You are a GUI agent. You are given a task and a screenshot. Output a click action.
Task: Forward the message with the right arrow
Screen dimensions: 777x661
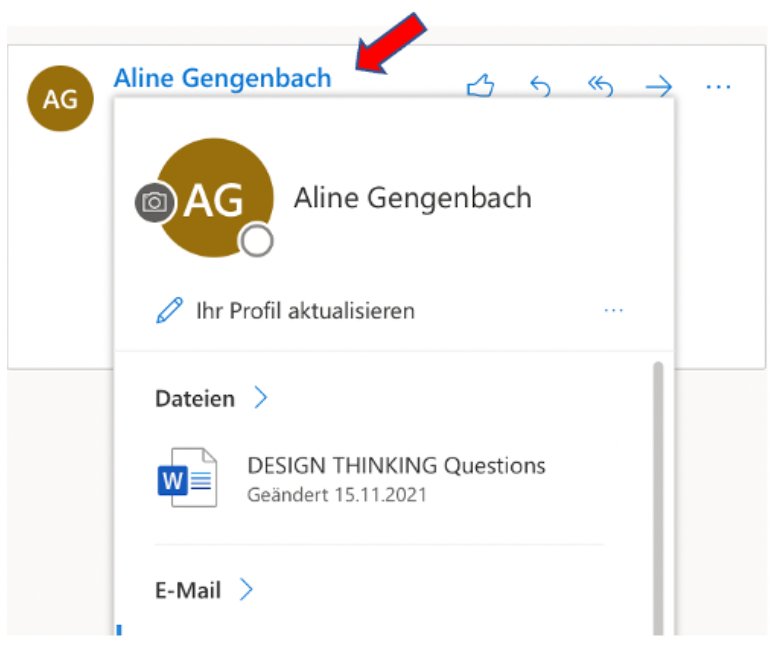click(x=659, y=88)
